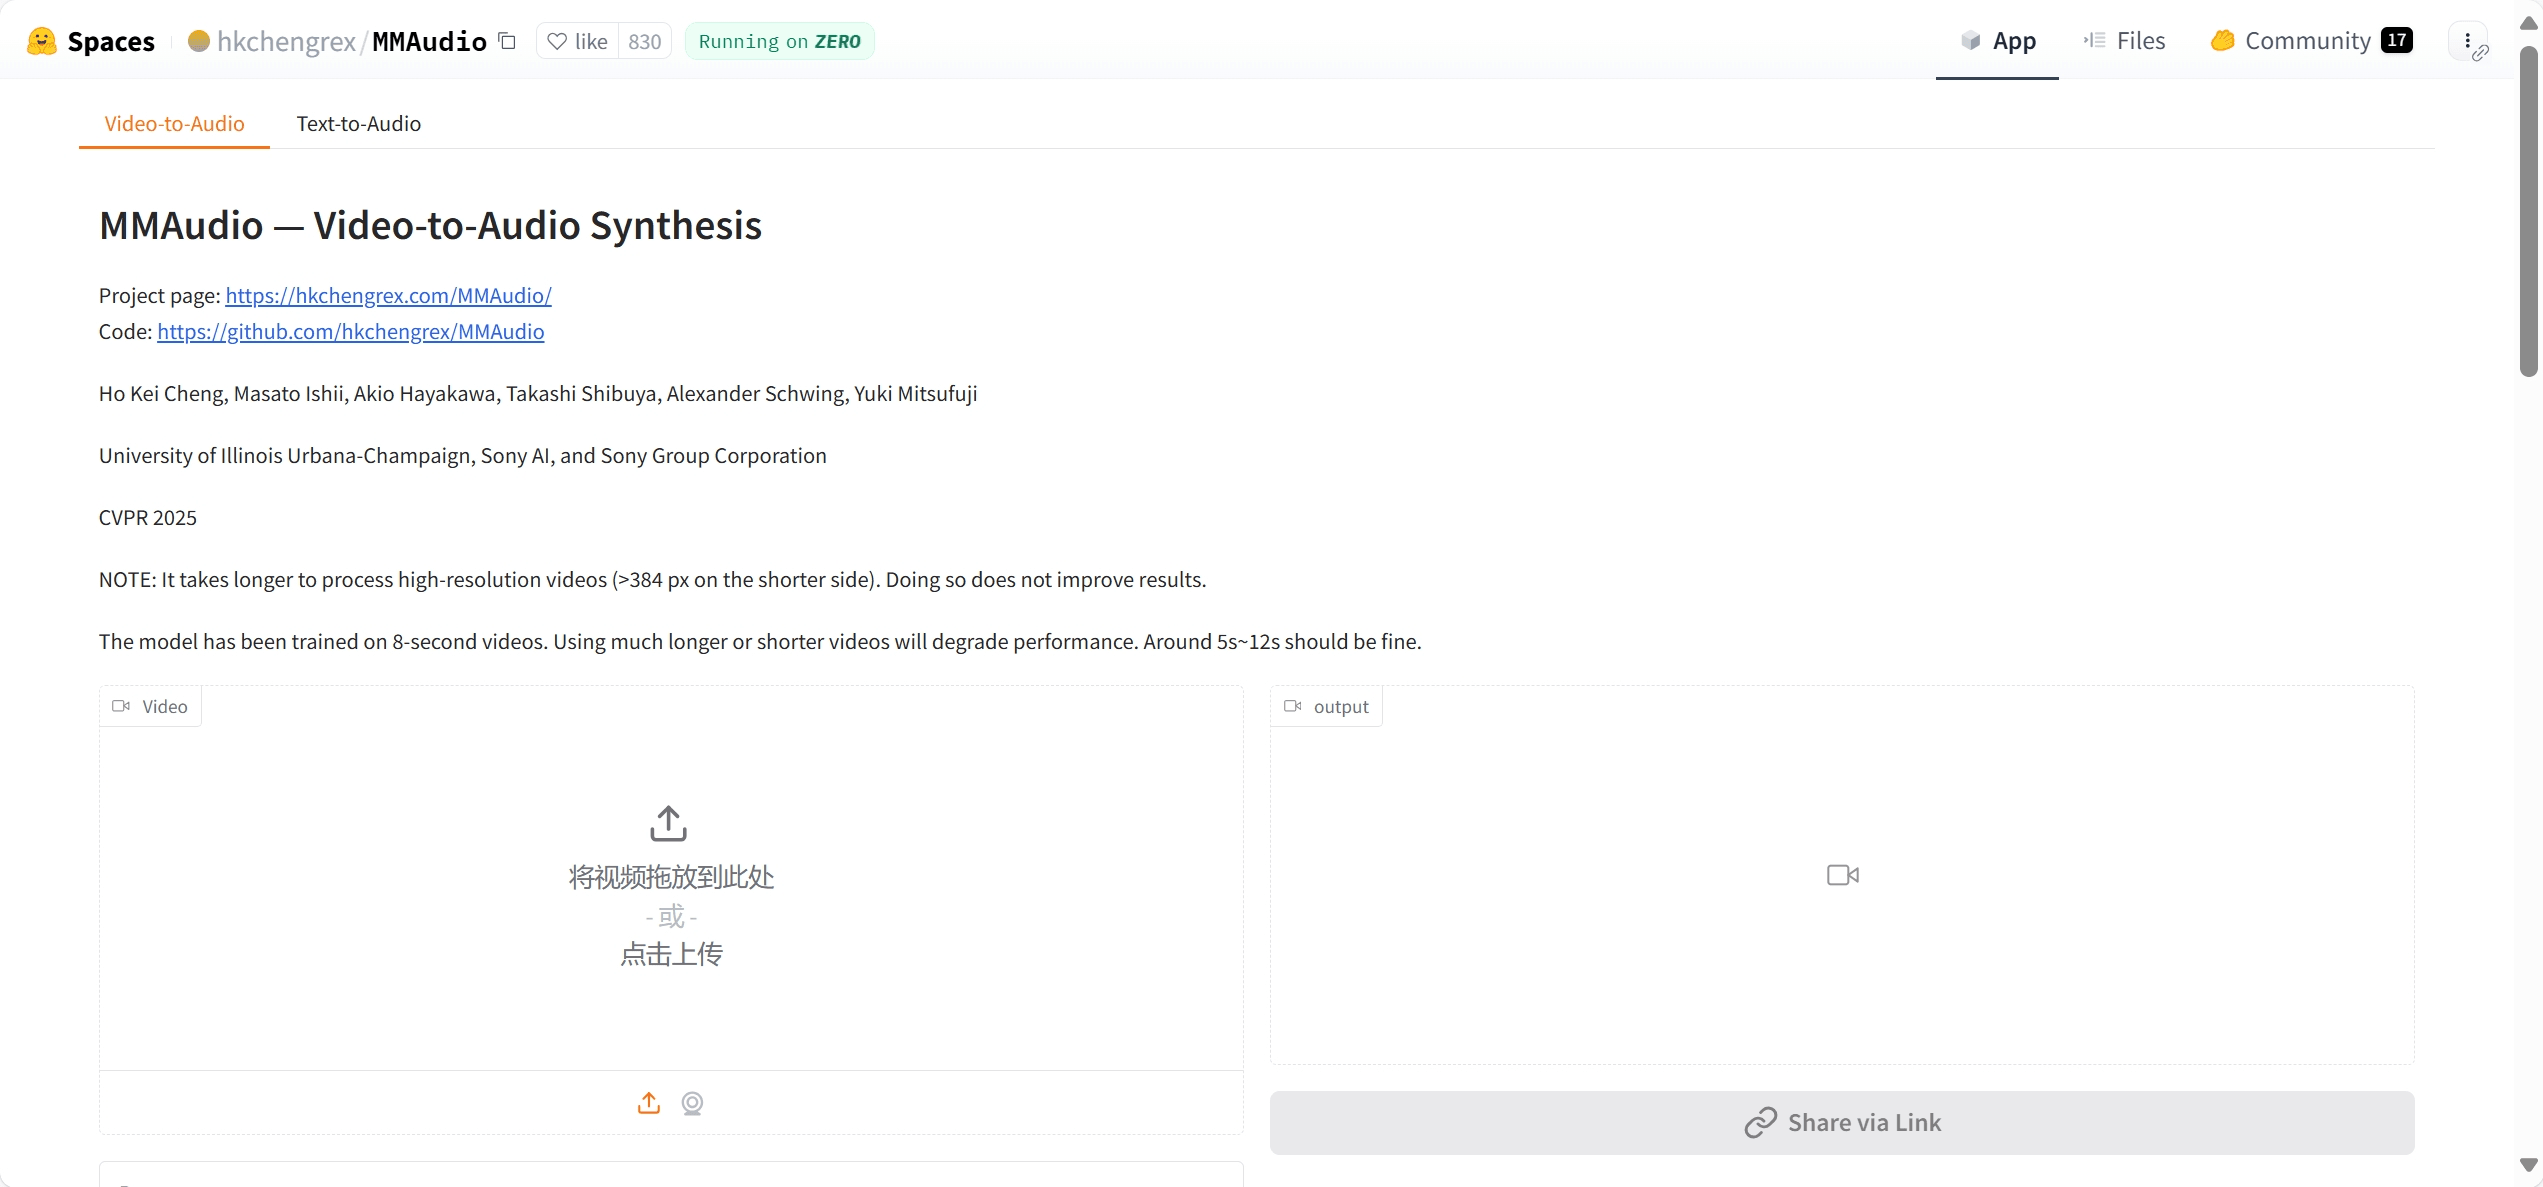
Task: Click the Community hands icon
Action: point(2222,41)
